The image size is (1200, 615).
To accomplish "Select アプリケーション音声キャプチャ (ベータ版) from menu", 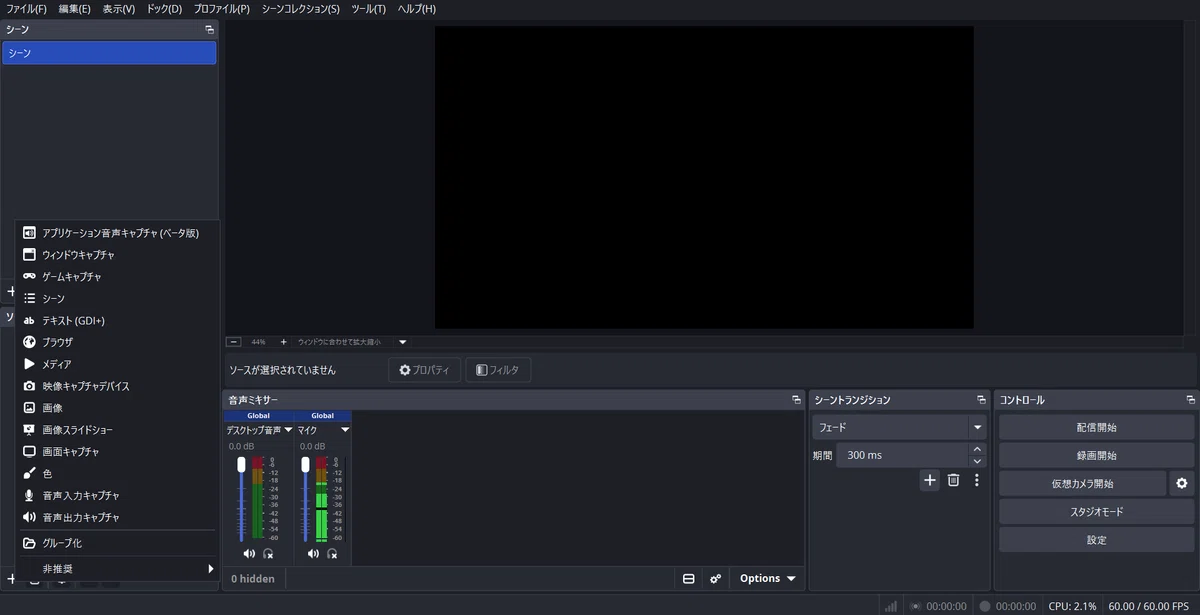I will point(117,233).
